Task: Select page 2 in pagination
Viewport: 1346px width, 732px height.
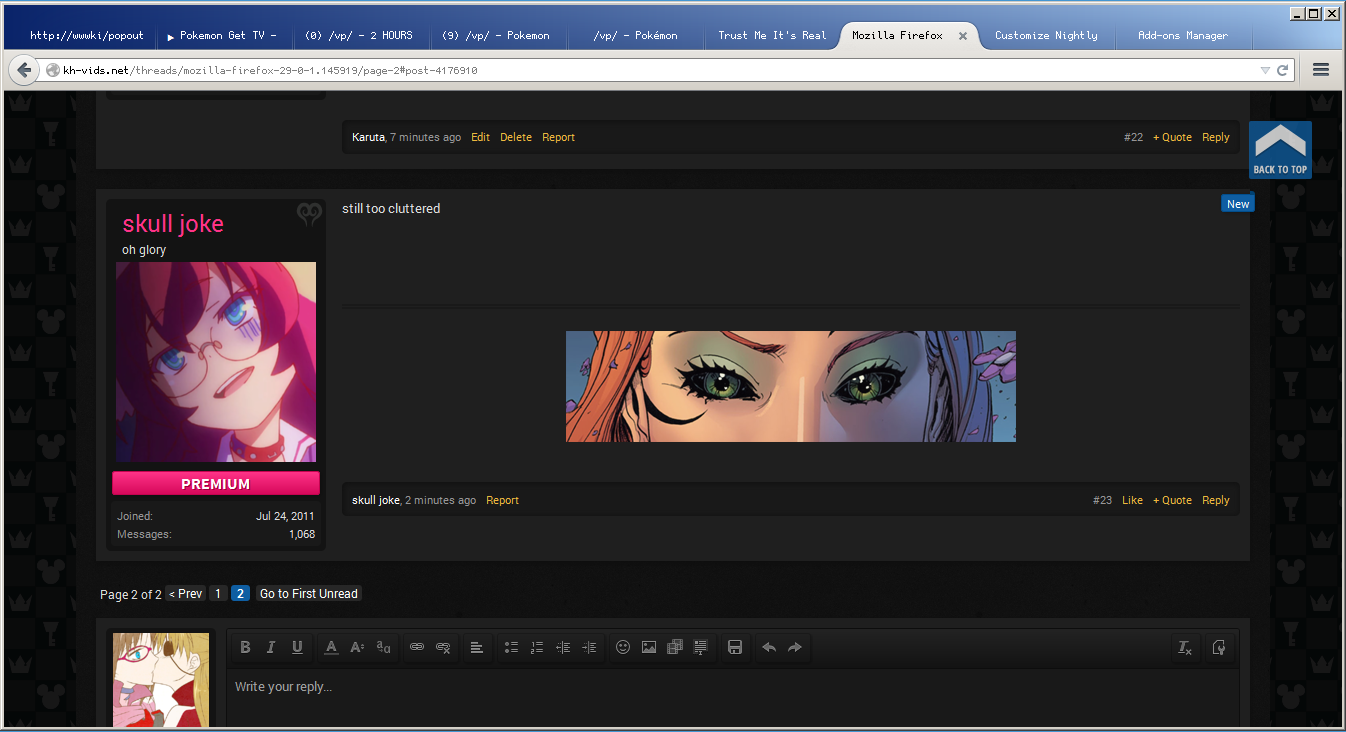Action: point(240,594)
